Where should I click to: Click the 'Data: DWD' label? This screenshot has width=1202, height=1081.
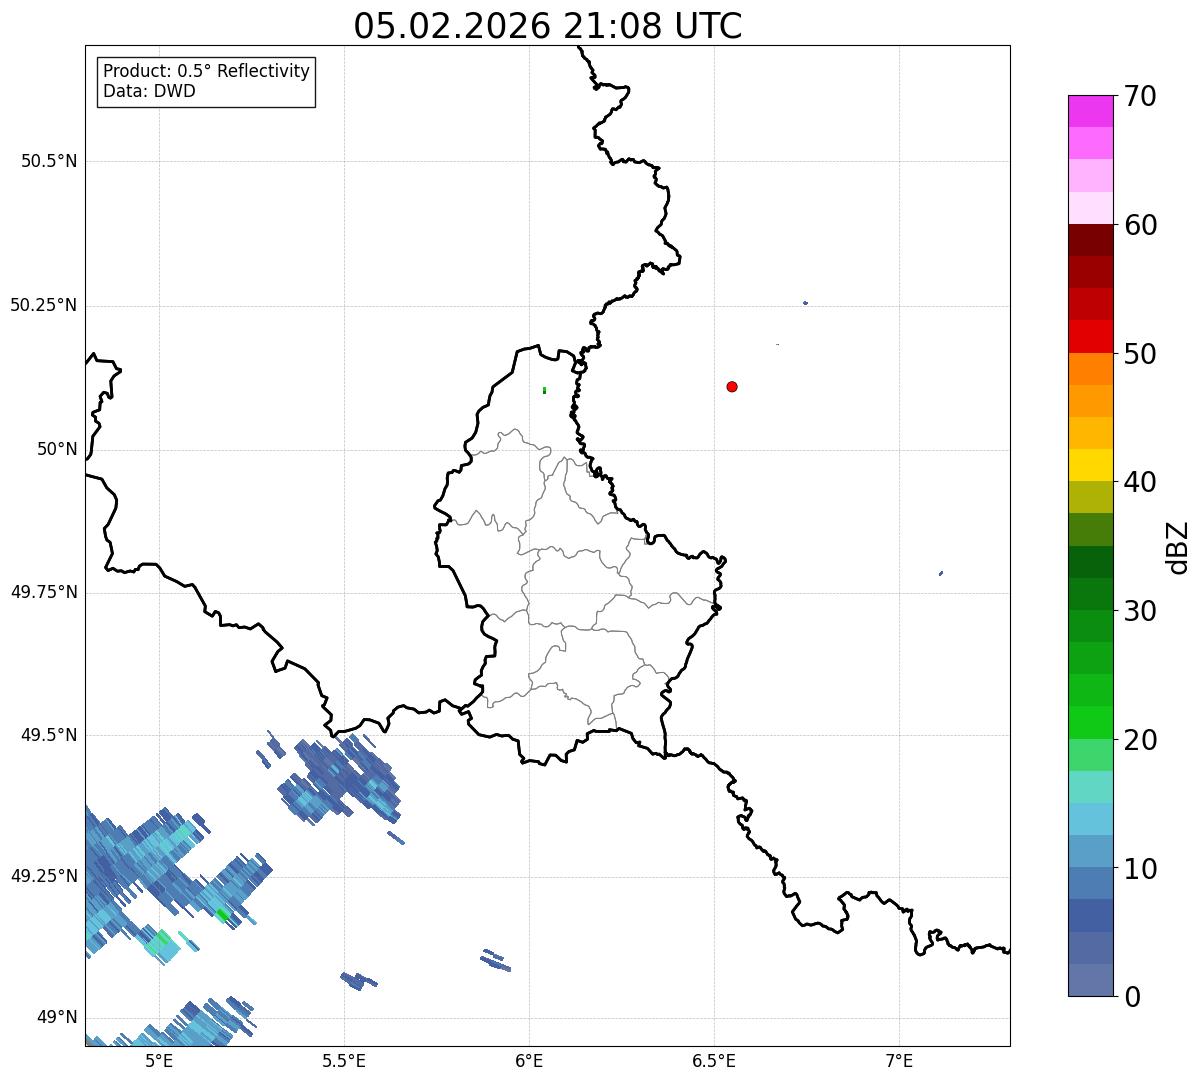click(150, 92)
